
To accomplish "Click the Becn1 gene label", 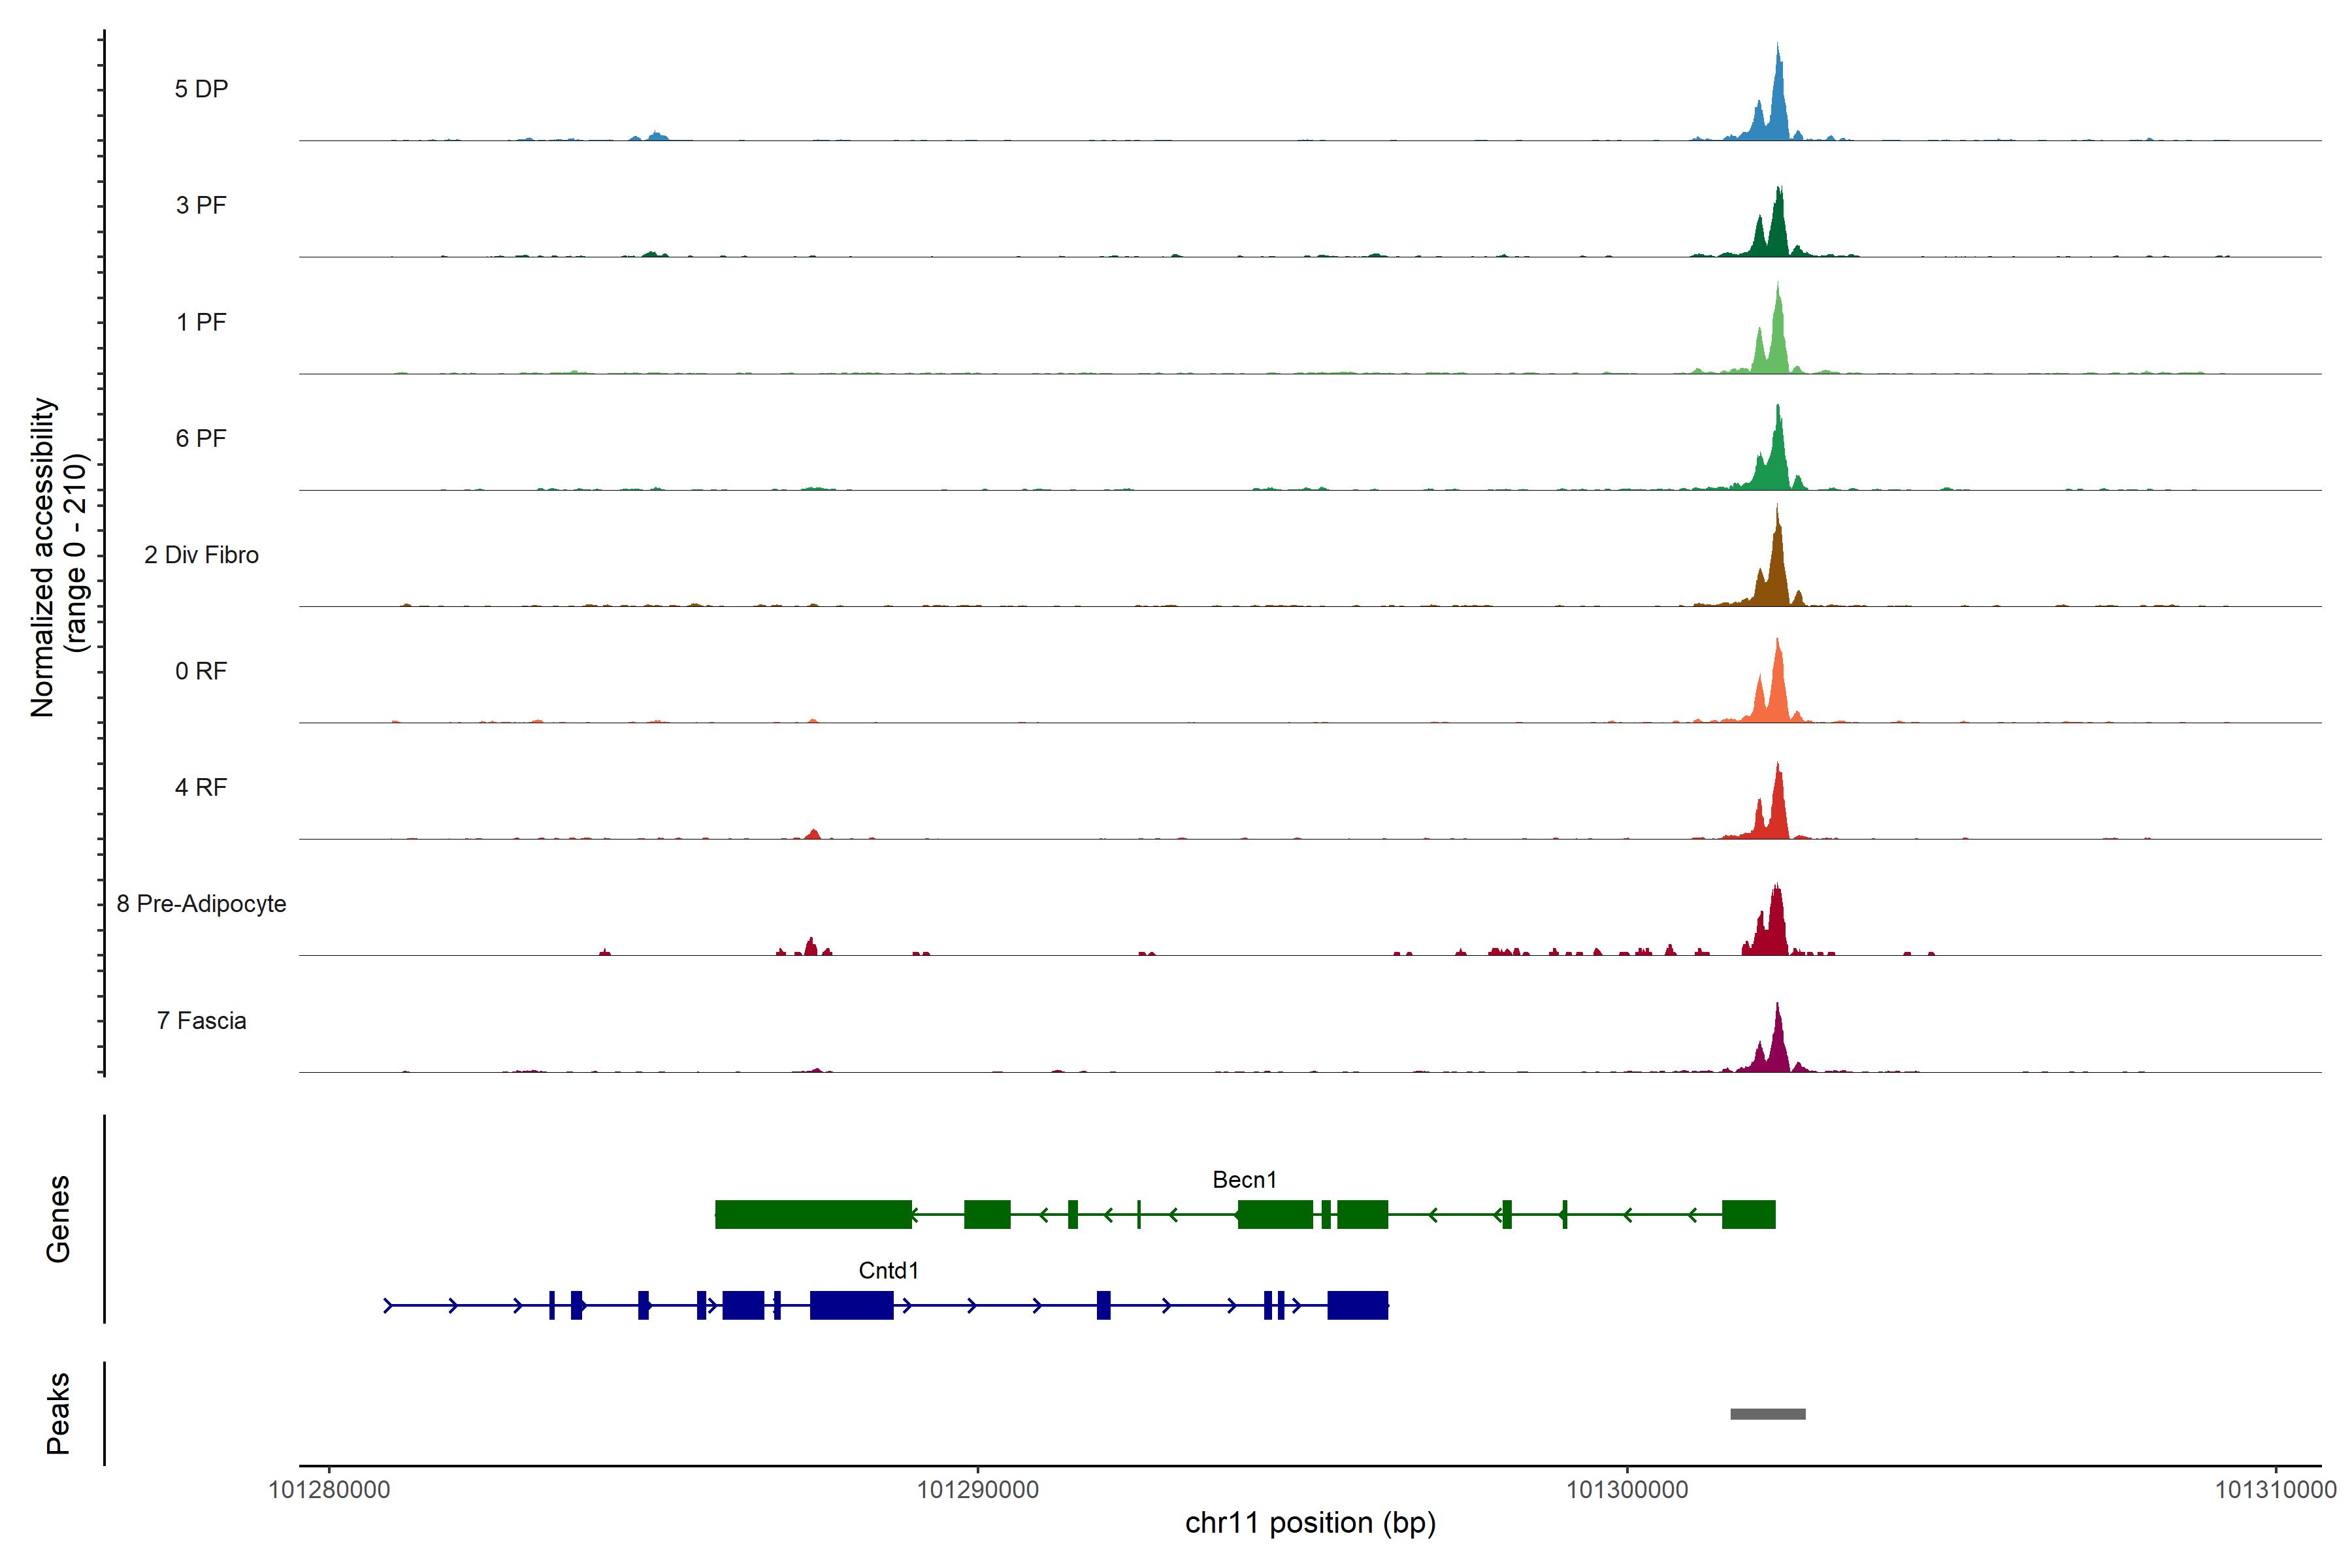I will [x=1244, y=1179].
